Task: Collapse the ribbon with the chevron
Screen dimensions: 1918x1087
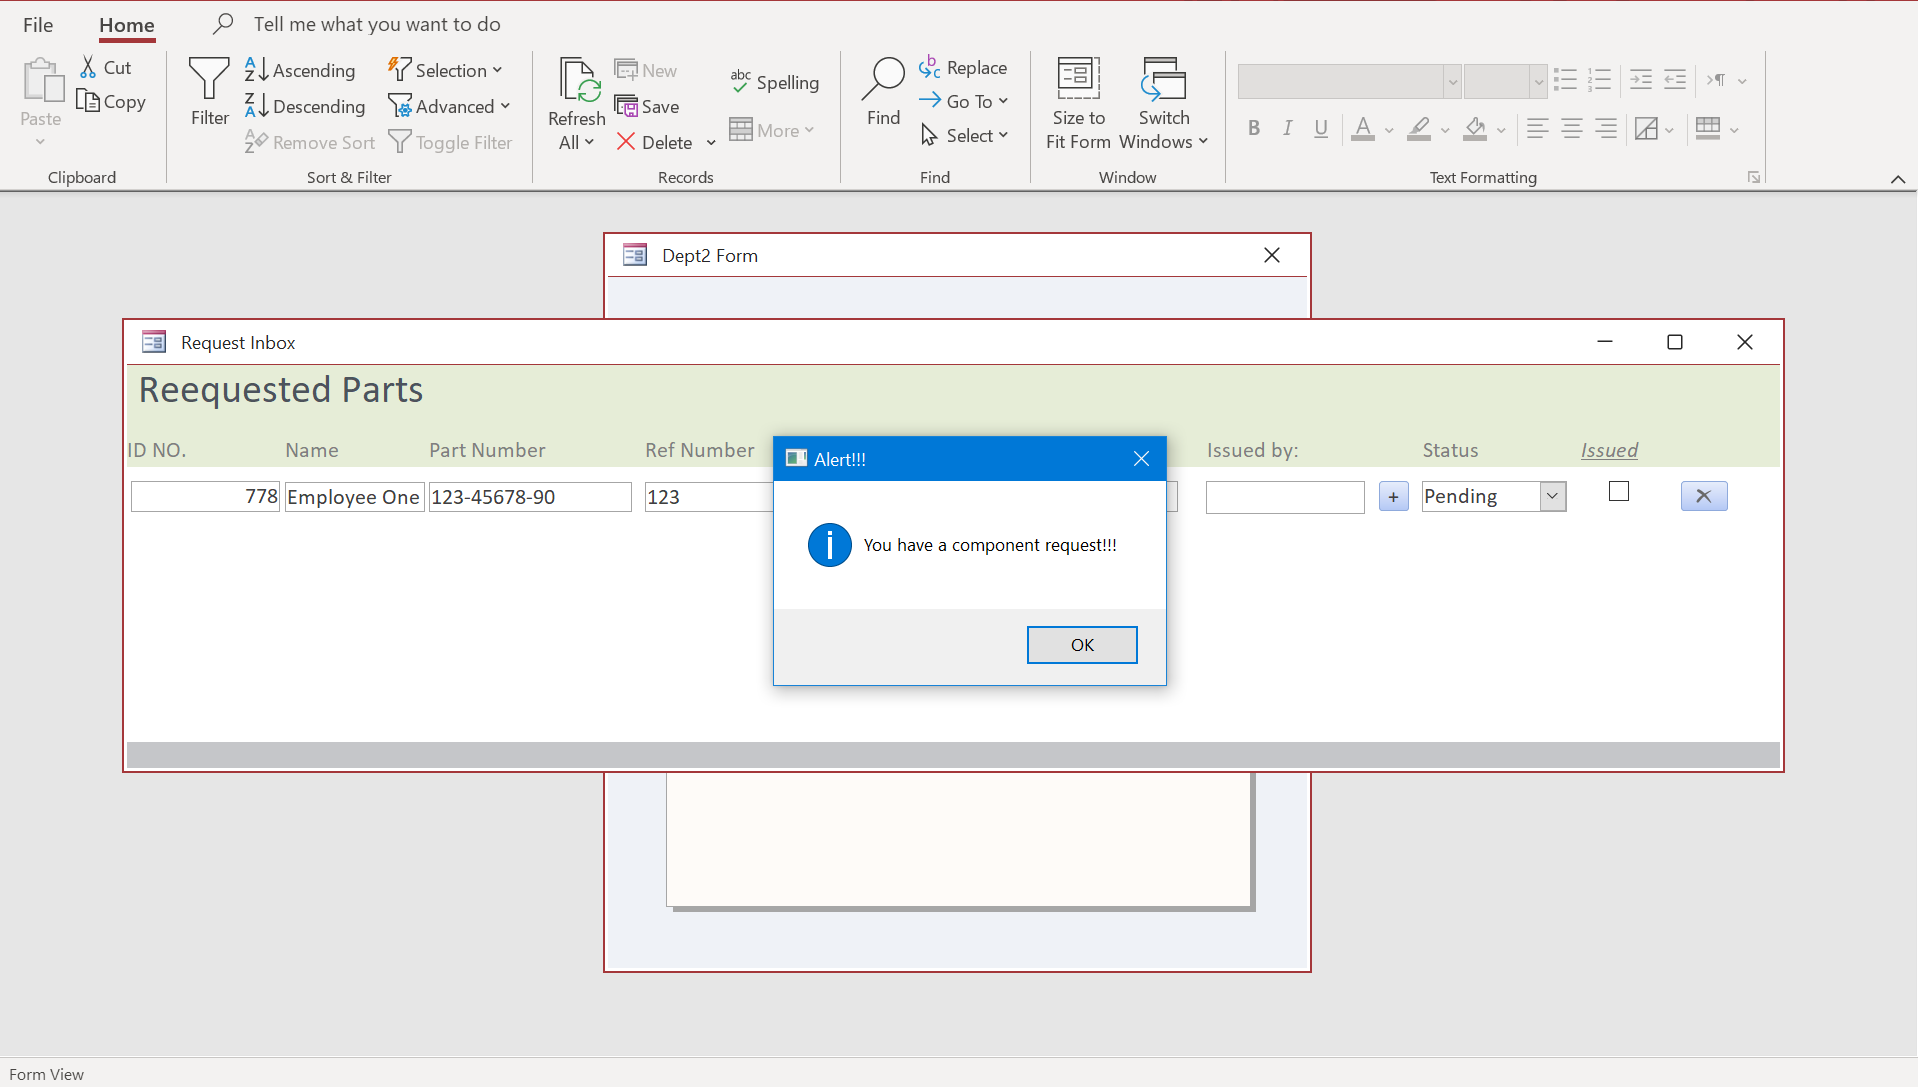Action: [x=1897, y=179]
